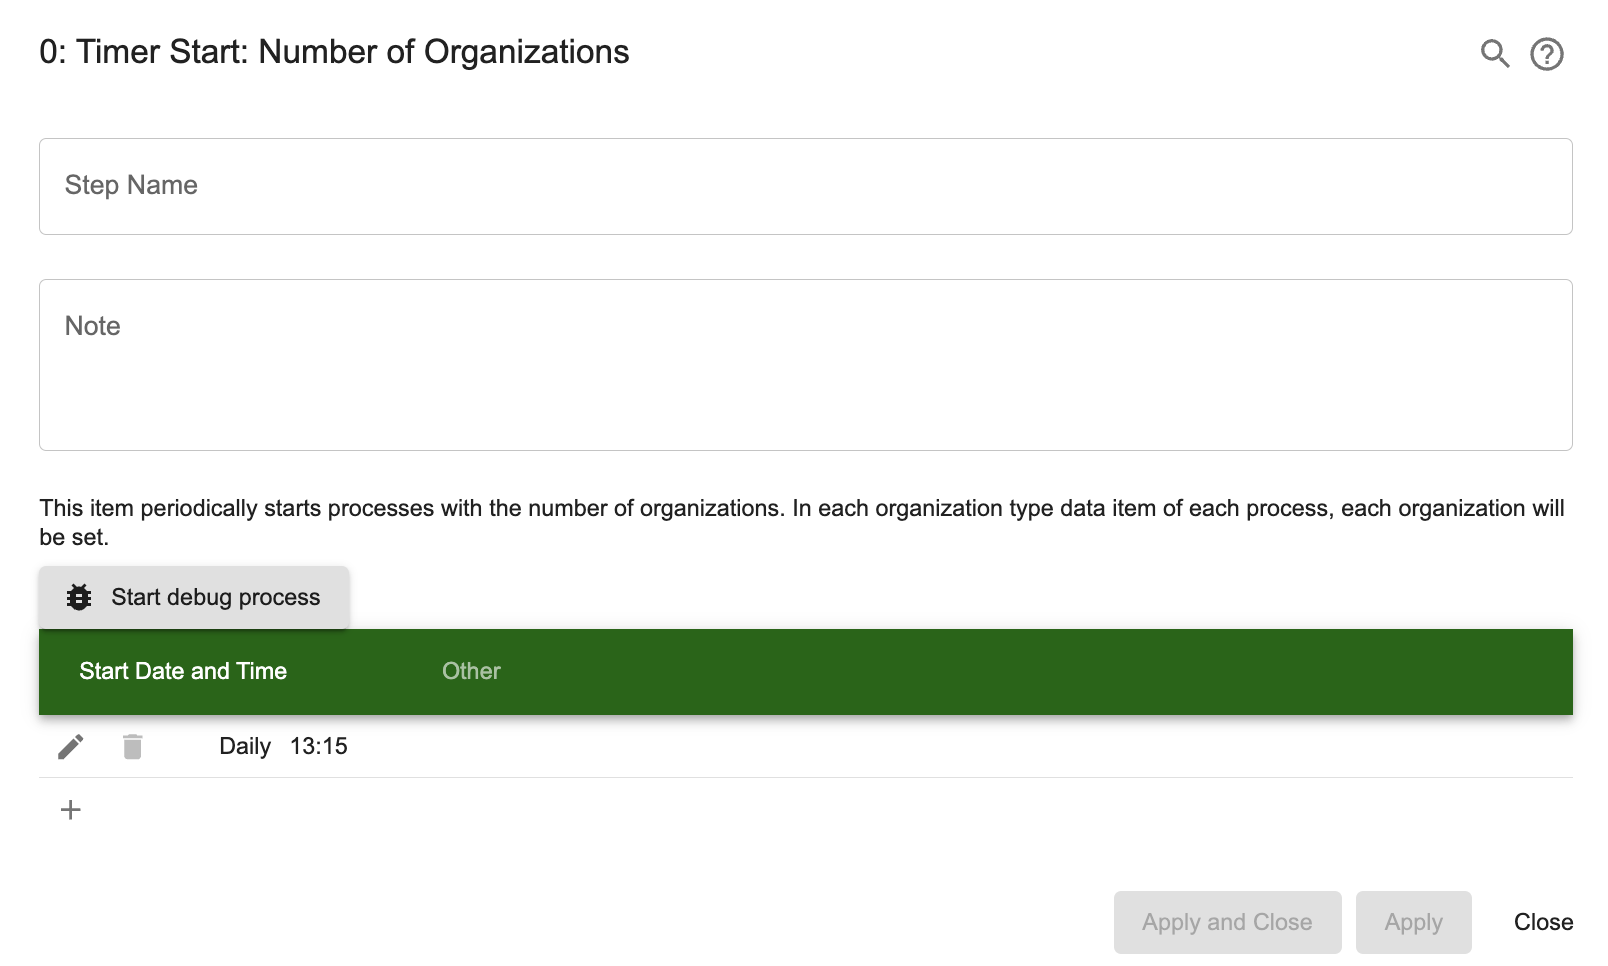This screenshot has width=1608, height=966.
Task: Click blank space right of plus icon
Action: [x=700, y=810]
